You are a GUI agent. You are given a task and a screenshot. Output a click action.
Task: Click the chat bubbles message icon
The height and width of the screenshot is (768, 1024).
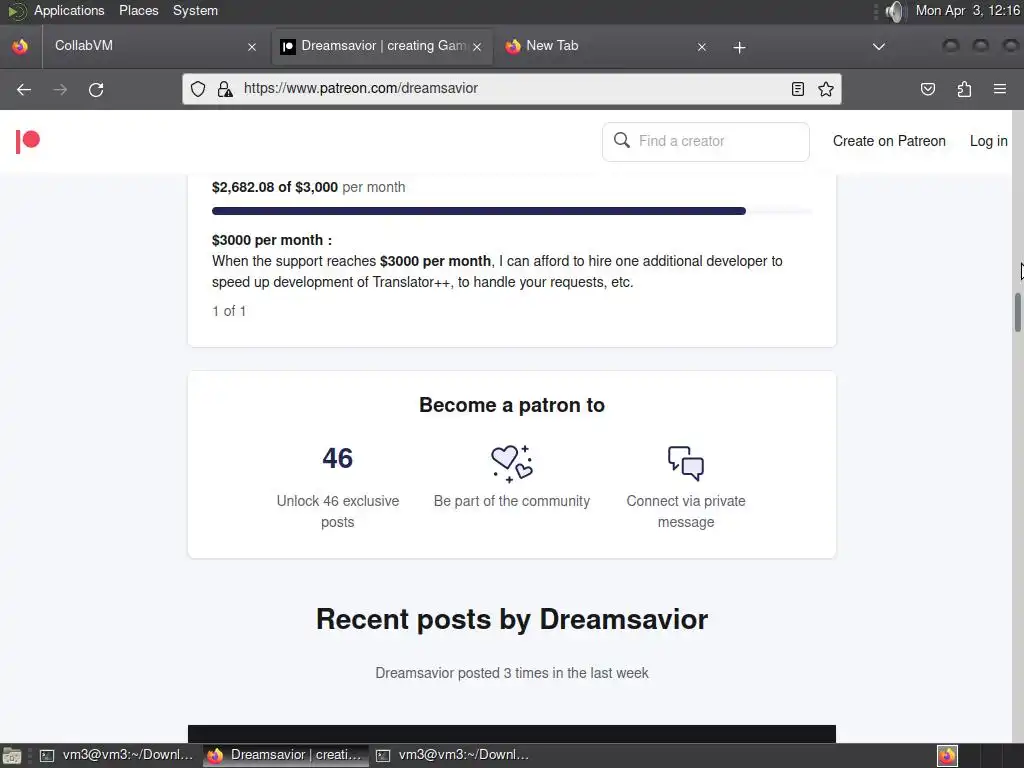686,464
